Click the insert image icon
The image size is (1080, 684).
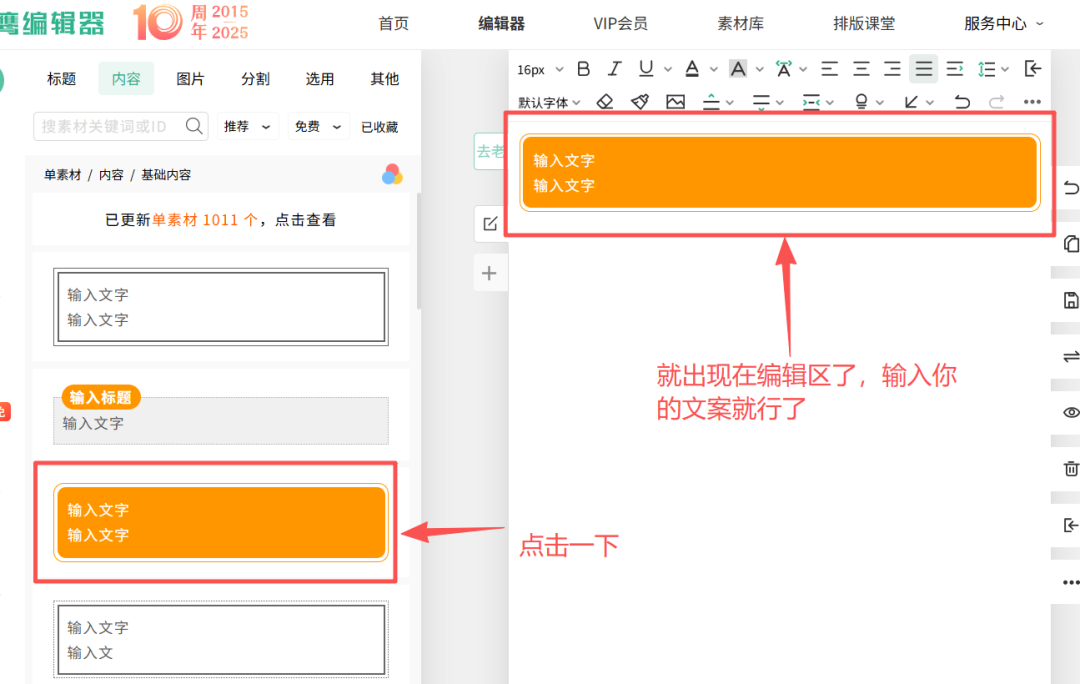(x=676, y=102)
